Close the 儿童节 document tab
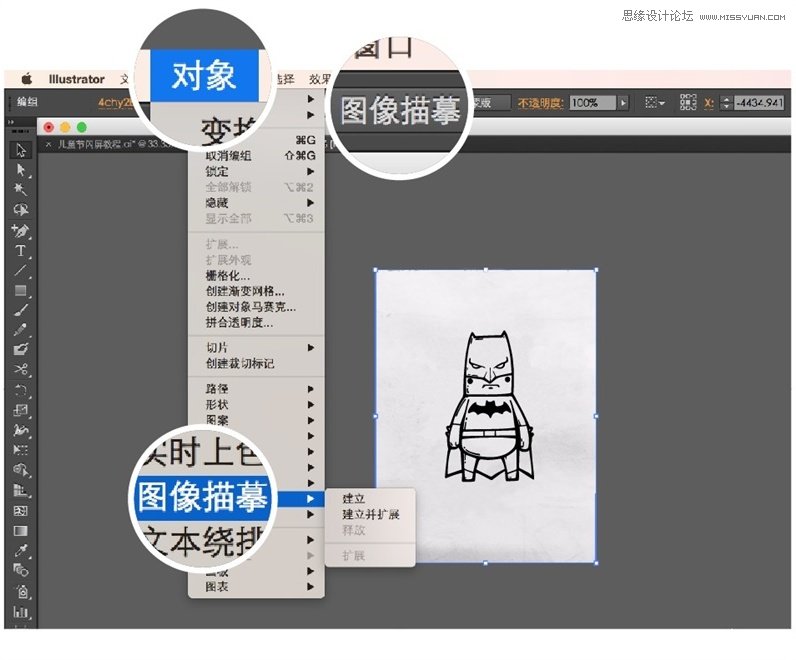The width and height of the screenshot is (796, 660). pos(48,144)
